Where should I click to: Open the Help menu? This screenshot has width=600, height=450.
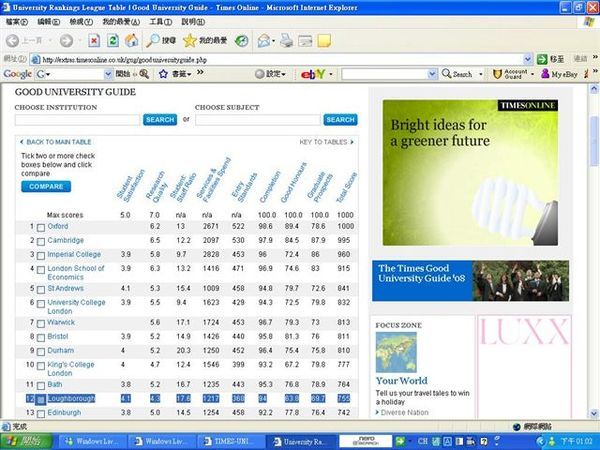[x=193, y=22]
